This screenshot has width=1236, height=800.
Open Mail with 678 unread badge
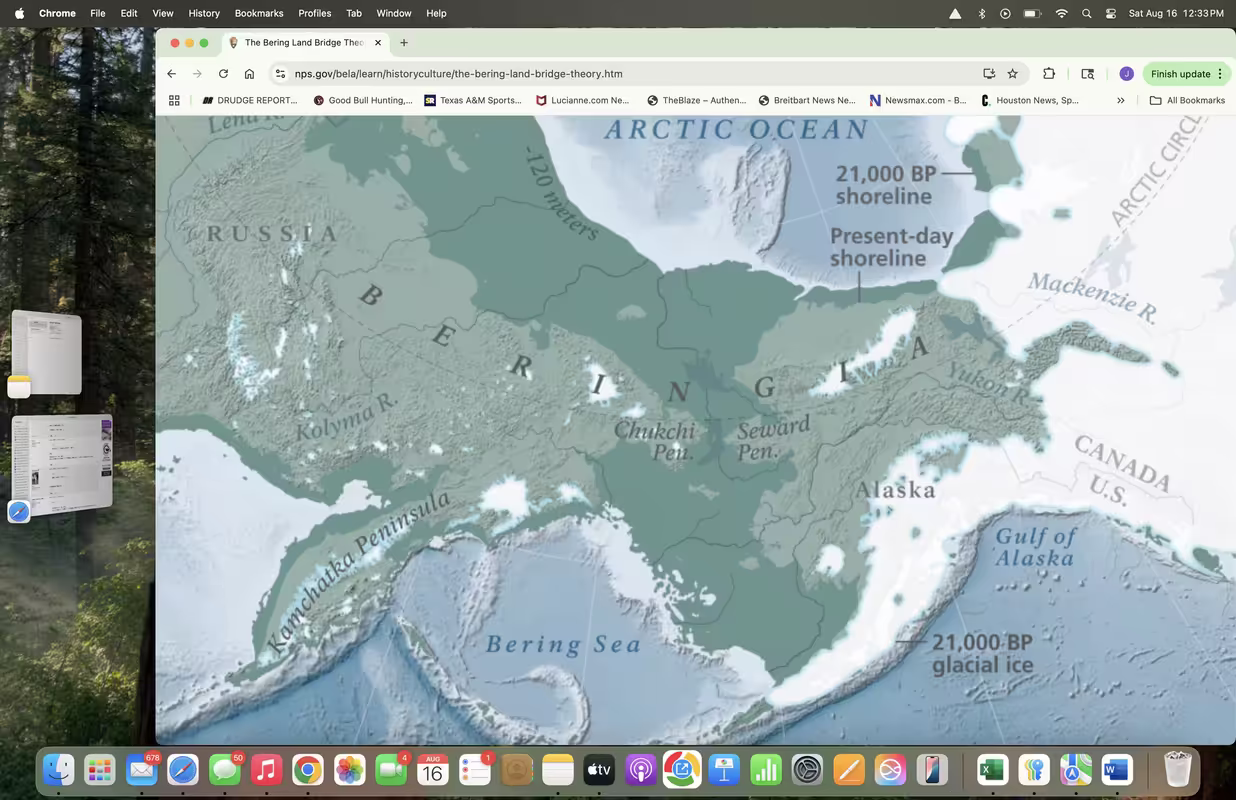pyautogui.click(x=142, y=770)
